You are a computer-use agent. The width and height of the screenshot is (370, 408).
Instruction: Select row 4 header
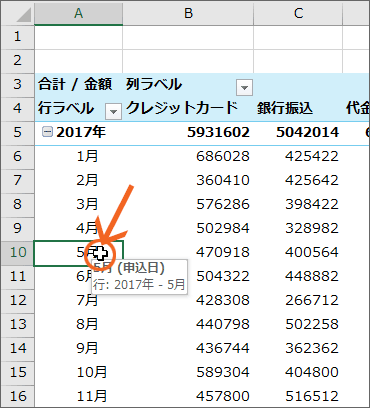click(x=17, y=108)
